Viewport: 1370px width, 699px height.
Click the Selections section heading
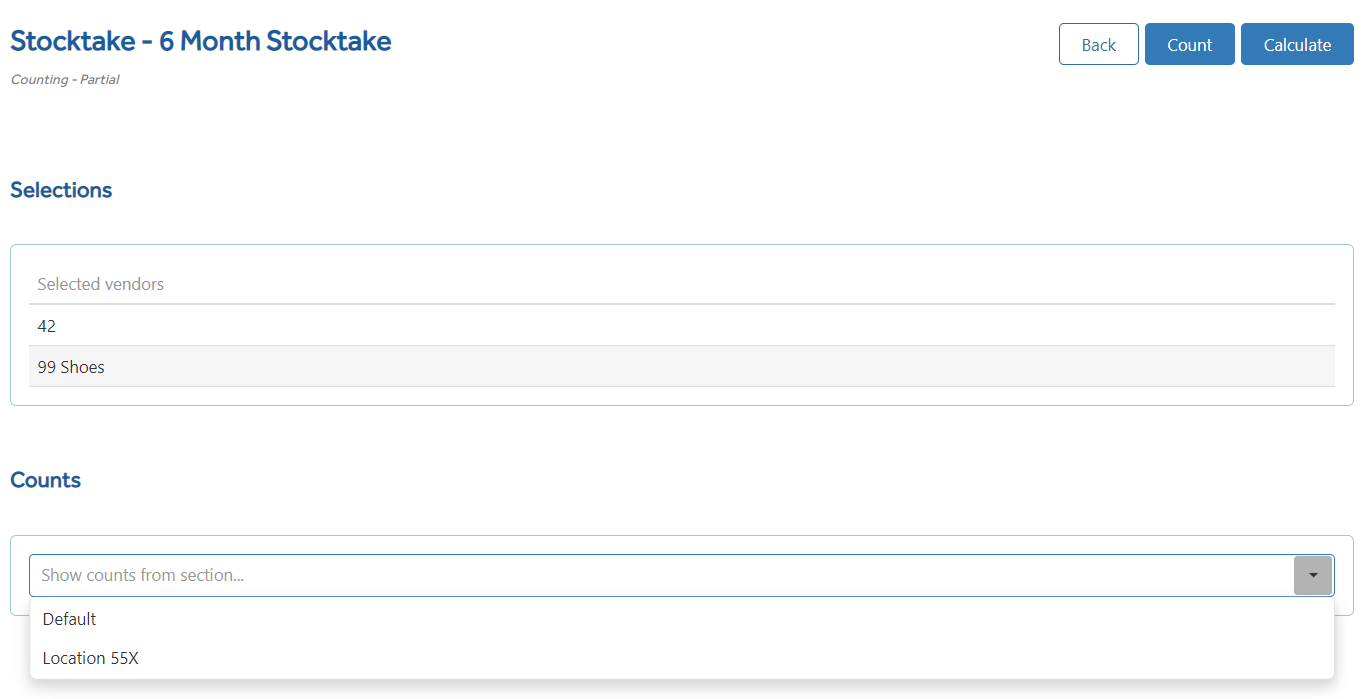tap(61, 190)
